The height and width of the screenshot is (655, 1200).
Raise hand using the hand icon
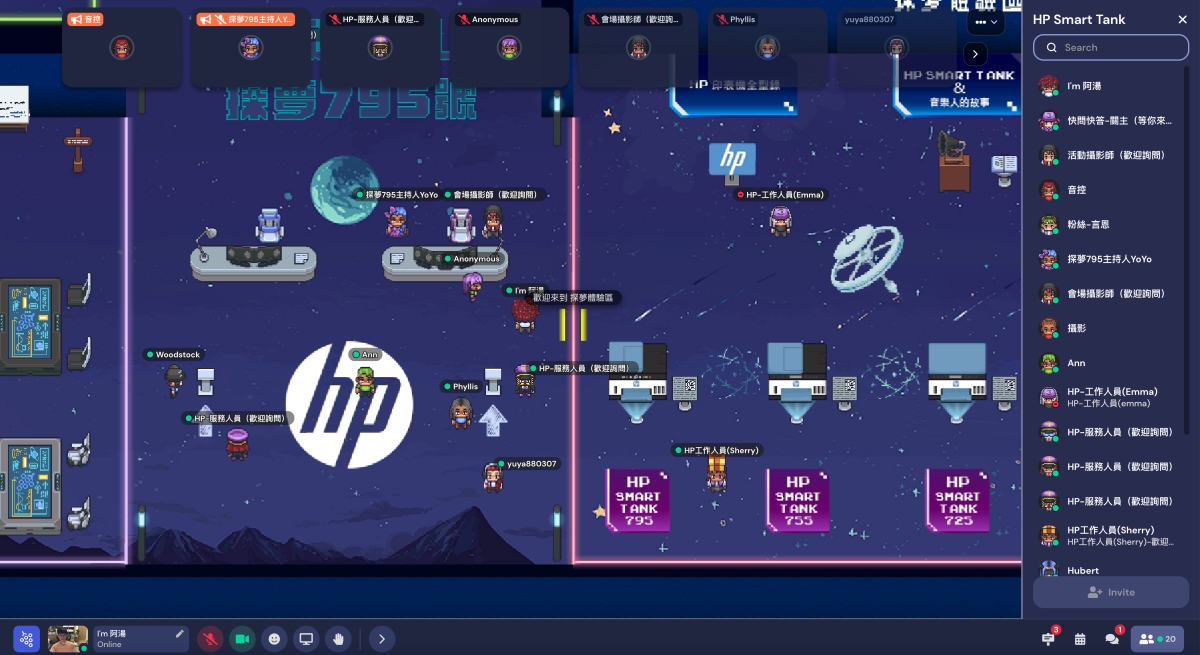click(x=338, y=638)
